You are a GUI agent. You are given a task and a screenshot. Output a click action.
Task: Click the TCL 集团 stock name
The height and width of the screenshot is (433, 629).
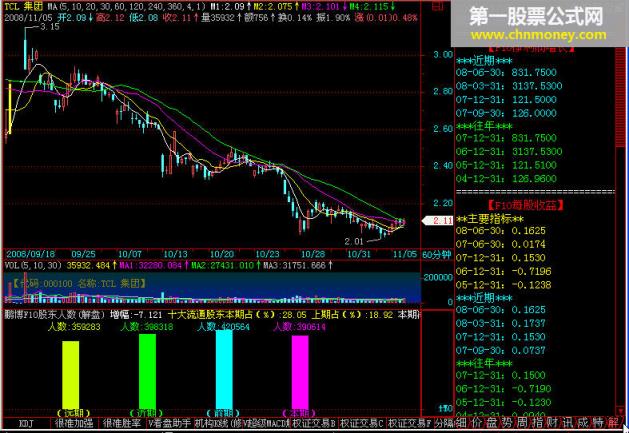(23, 6)
